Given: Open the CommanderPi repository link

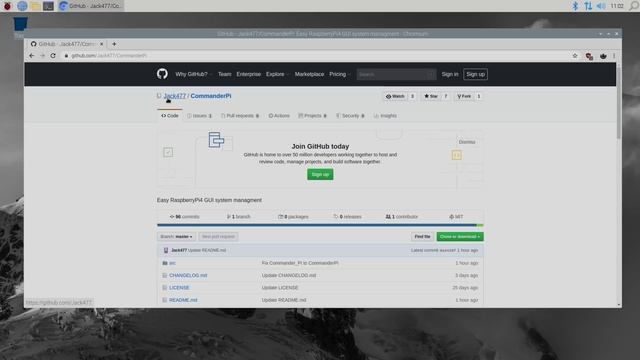Looking at the screenshot, I should point(211,96).
